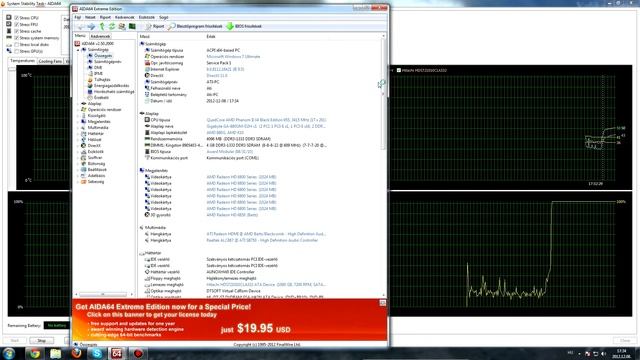
Task: Switch to Cooling Fans tab in Stability Test
Action: point(50,61)
